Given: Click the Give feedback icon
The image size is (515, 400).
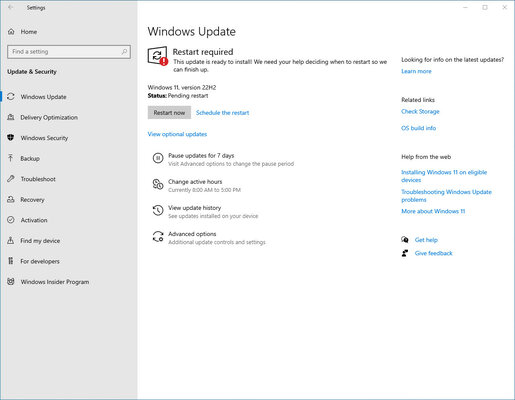Looking at the screenshot, I should point(405,253).
